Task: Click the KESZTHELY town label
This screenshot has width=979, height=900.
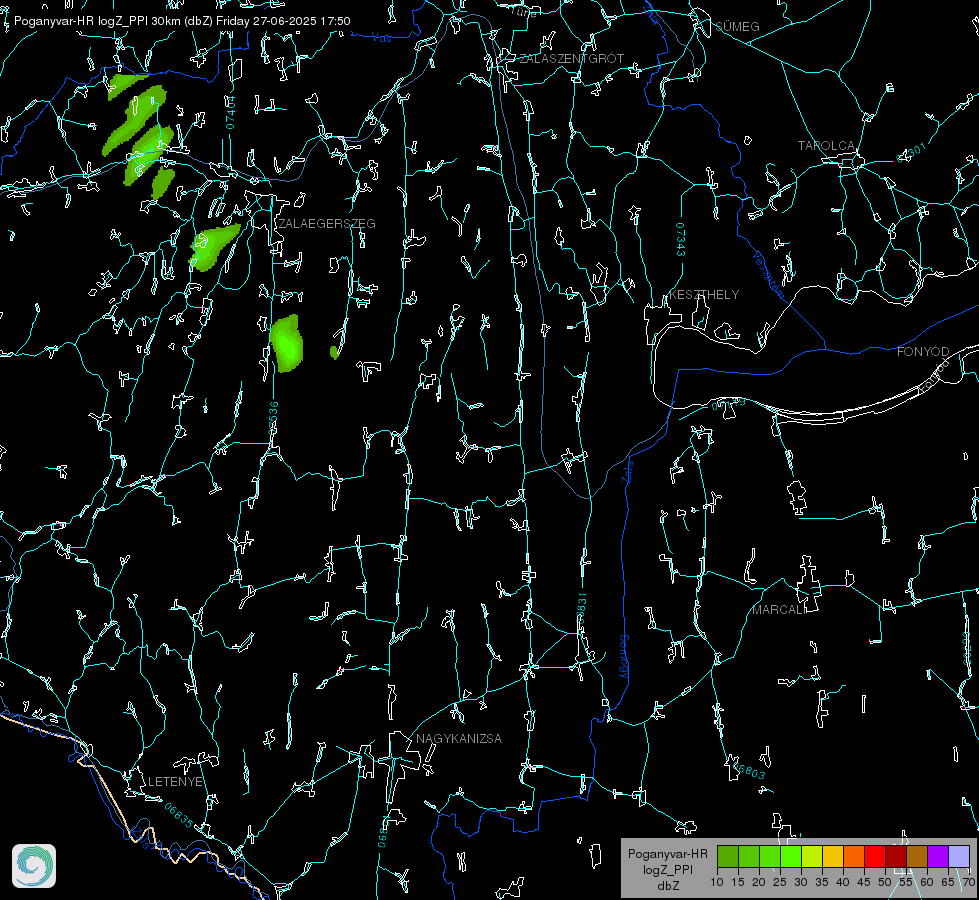Action: pos(704,294)
